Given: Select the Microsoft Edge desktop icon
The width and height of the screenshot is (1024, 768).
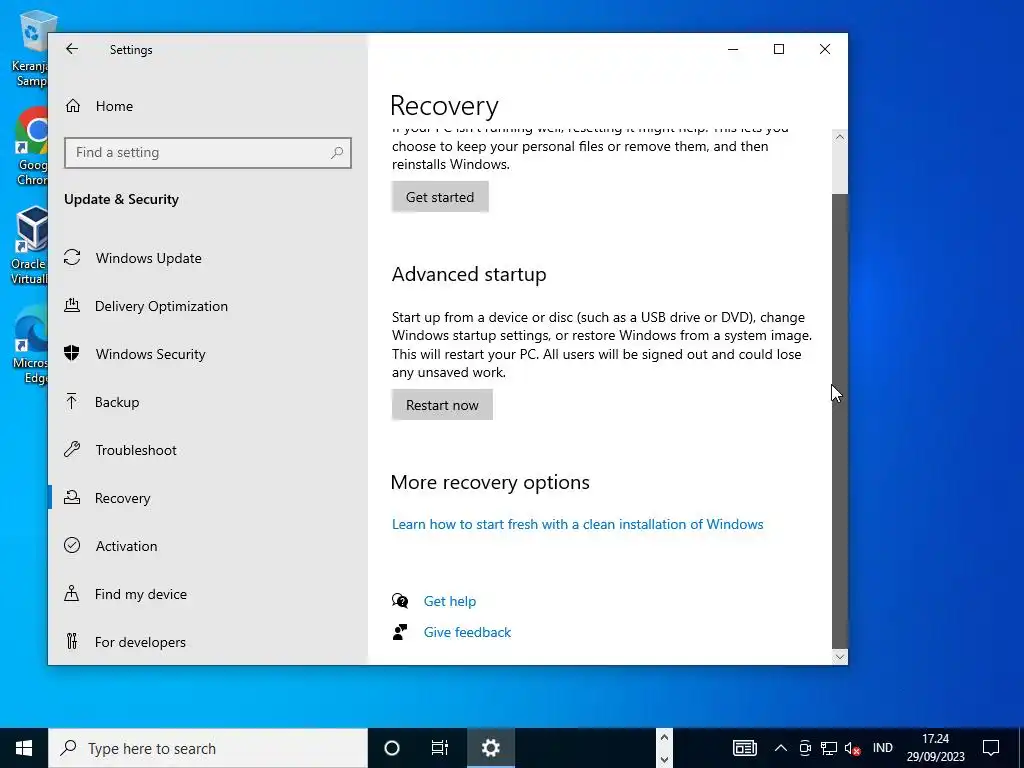Looking at the screenshot, I should [30, 345].
